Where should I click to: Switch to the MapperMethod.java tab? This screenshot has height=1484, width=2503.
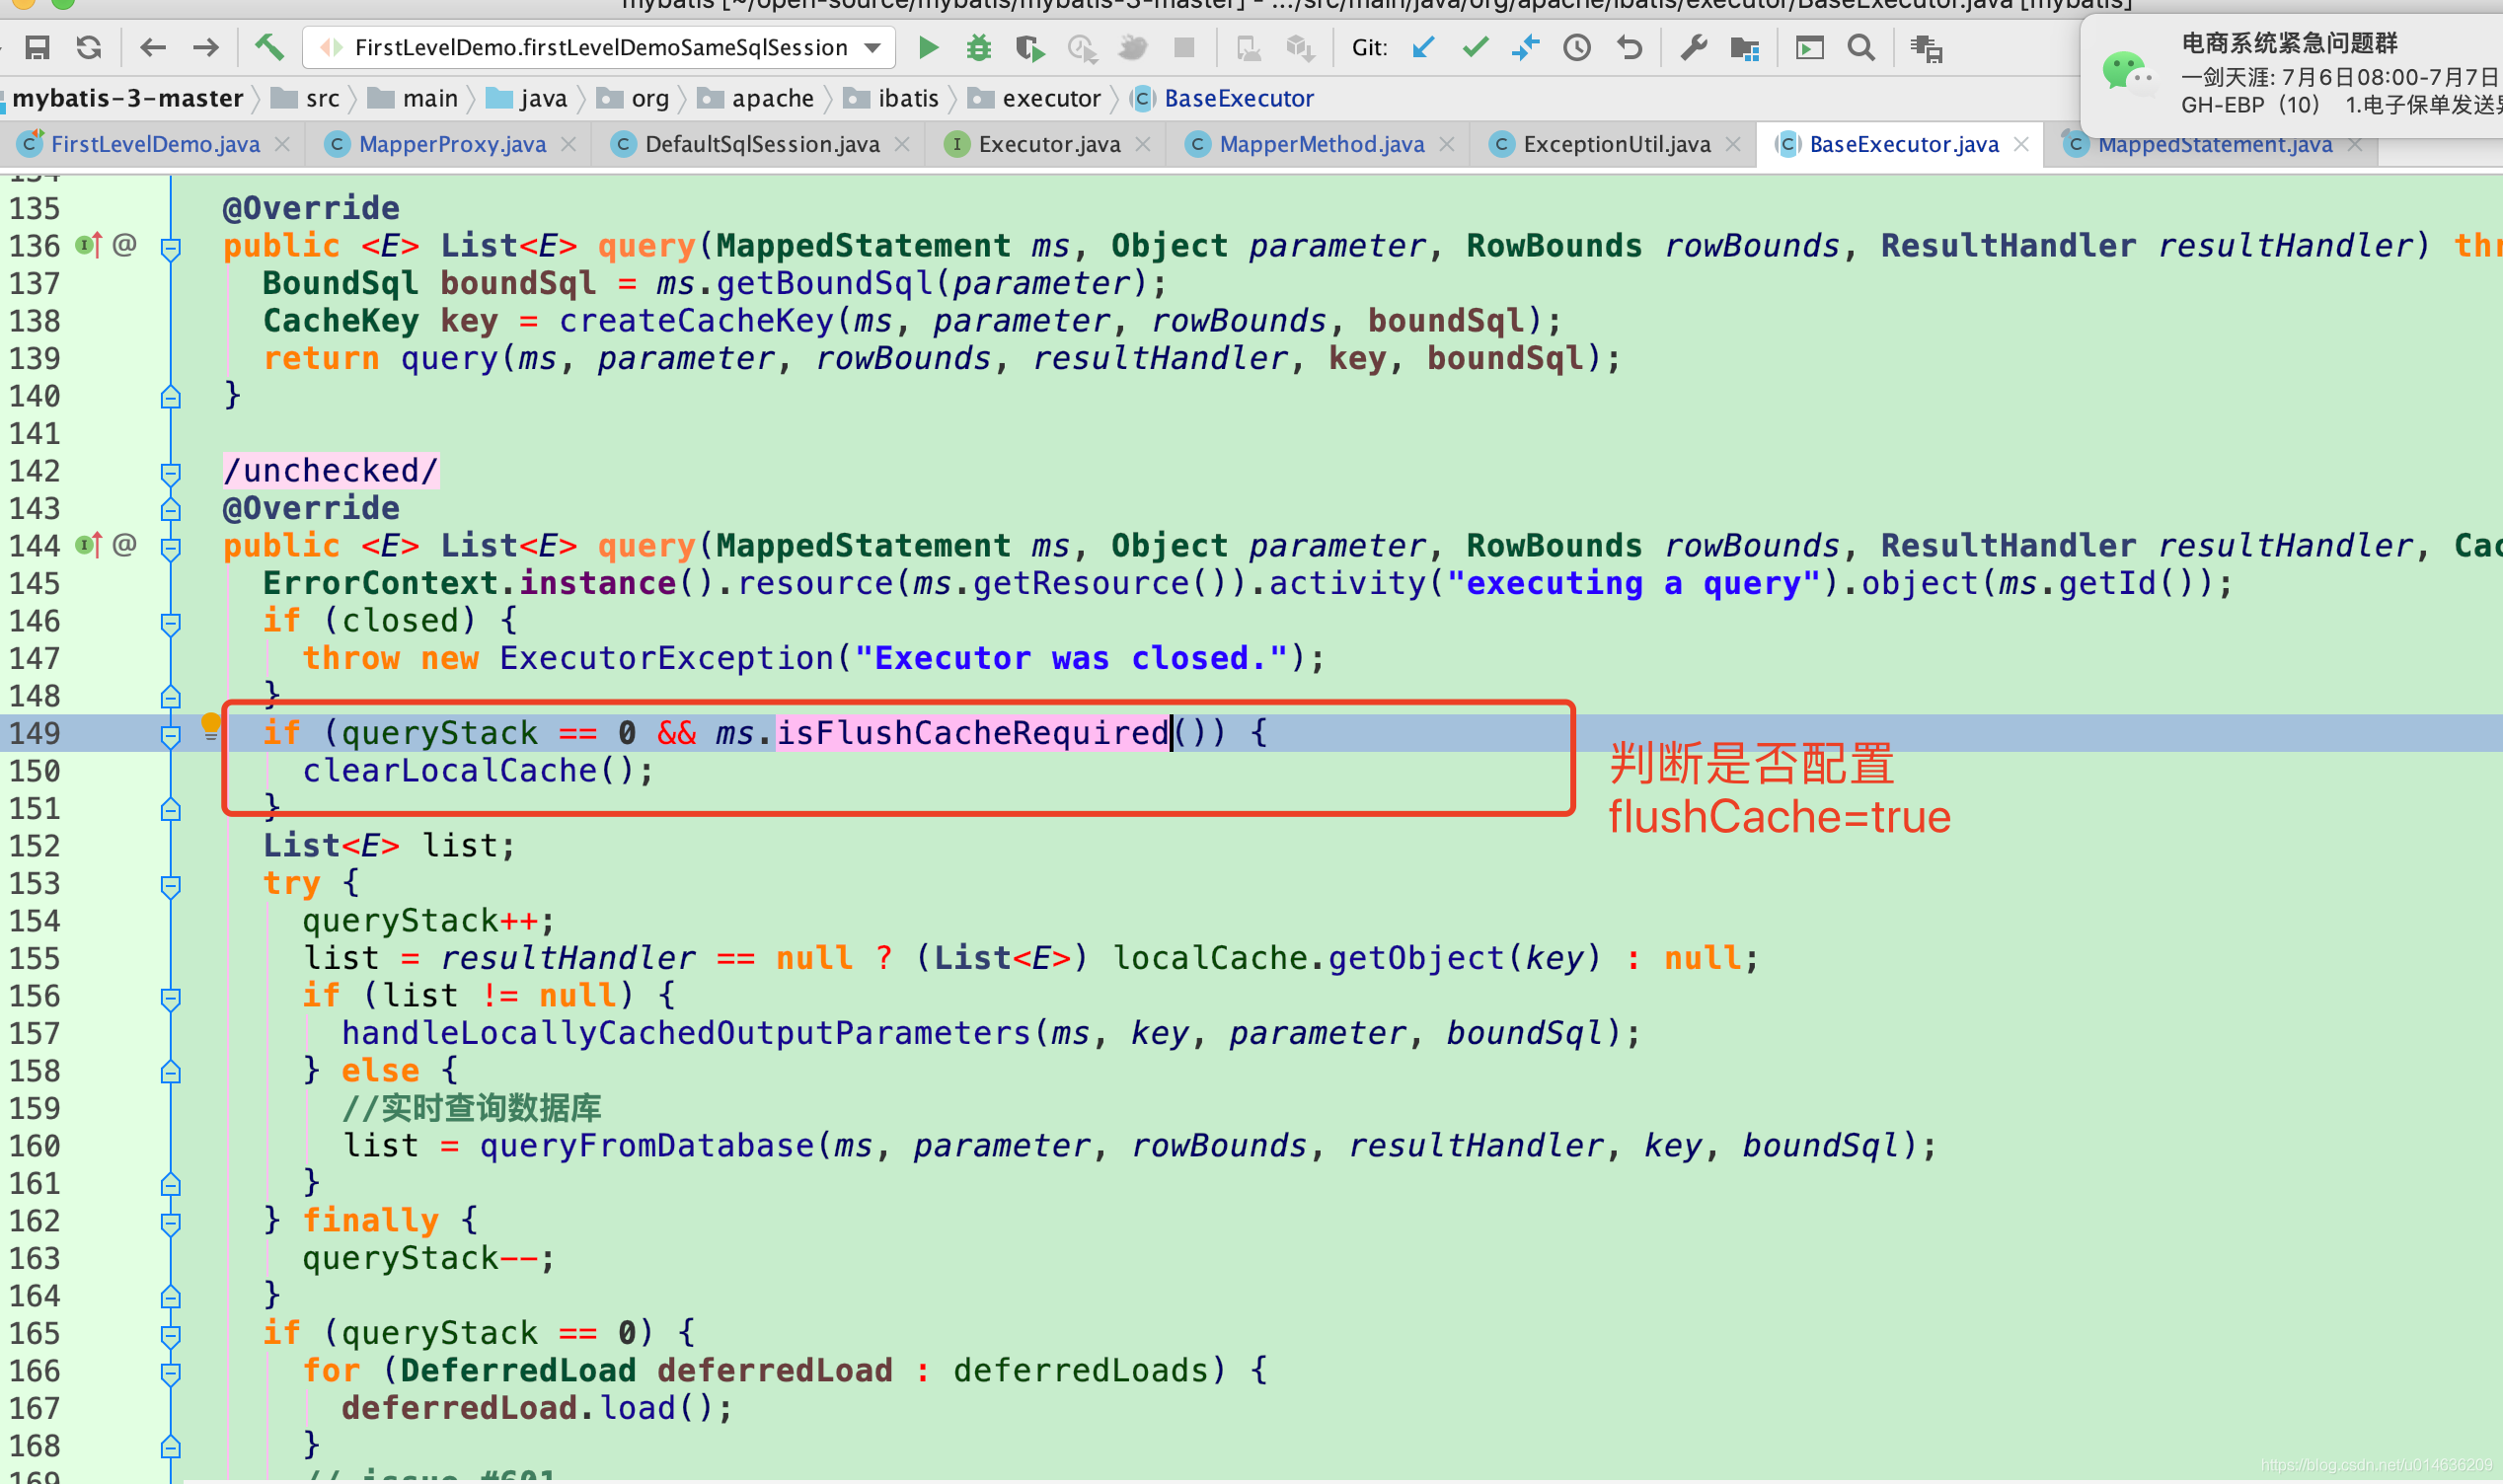pos(1321,144)
